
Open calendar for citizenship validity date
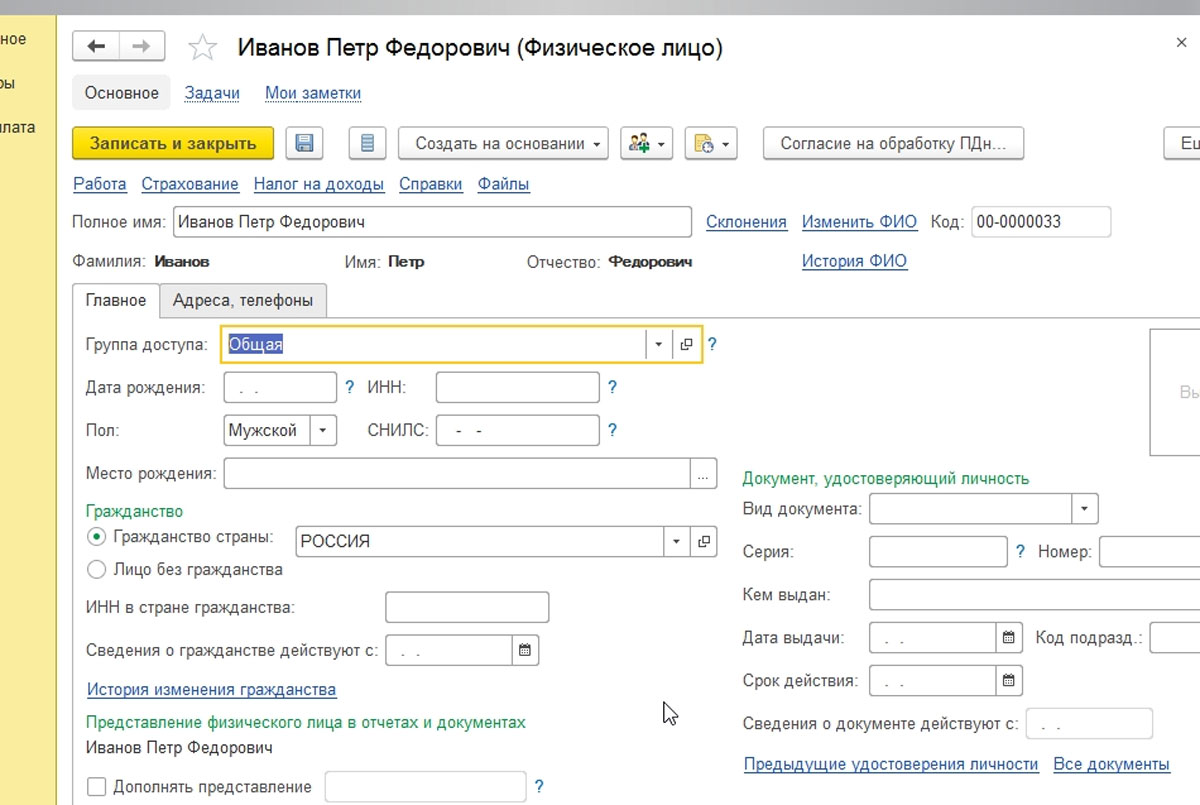(x=524, y=650)
